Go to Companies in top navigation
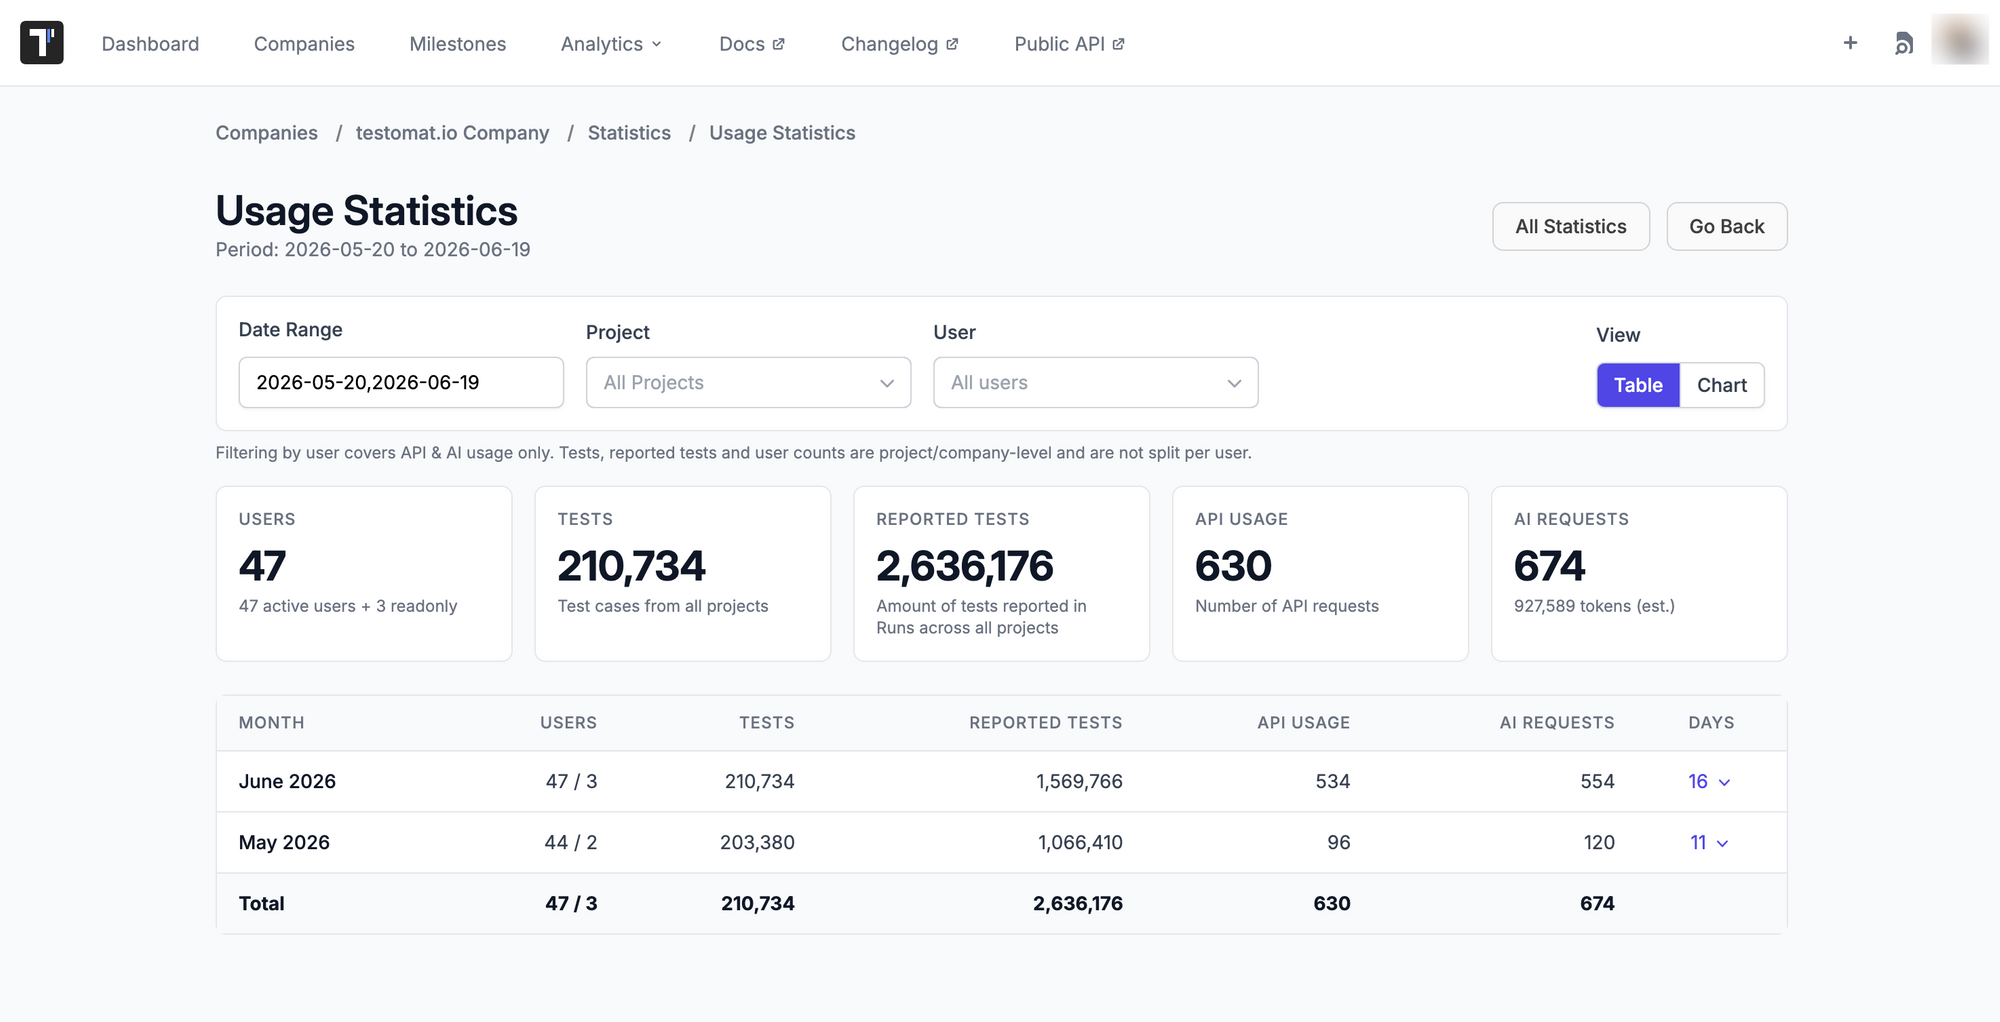The height and width of the screenshot is (1022, 2000). tap(304, 44)
